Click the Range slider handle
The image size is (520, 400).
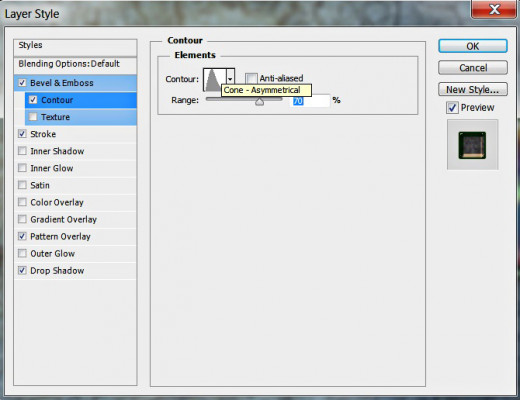(x=259, y=102)
